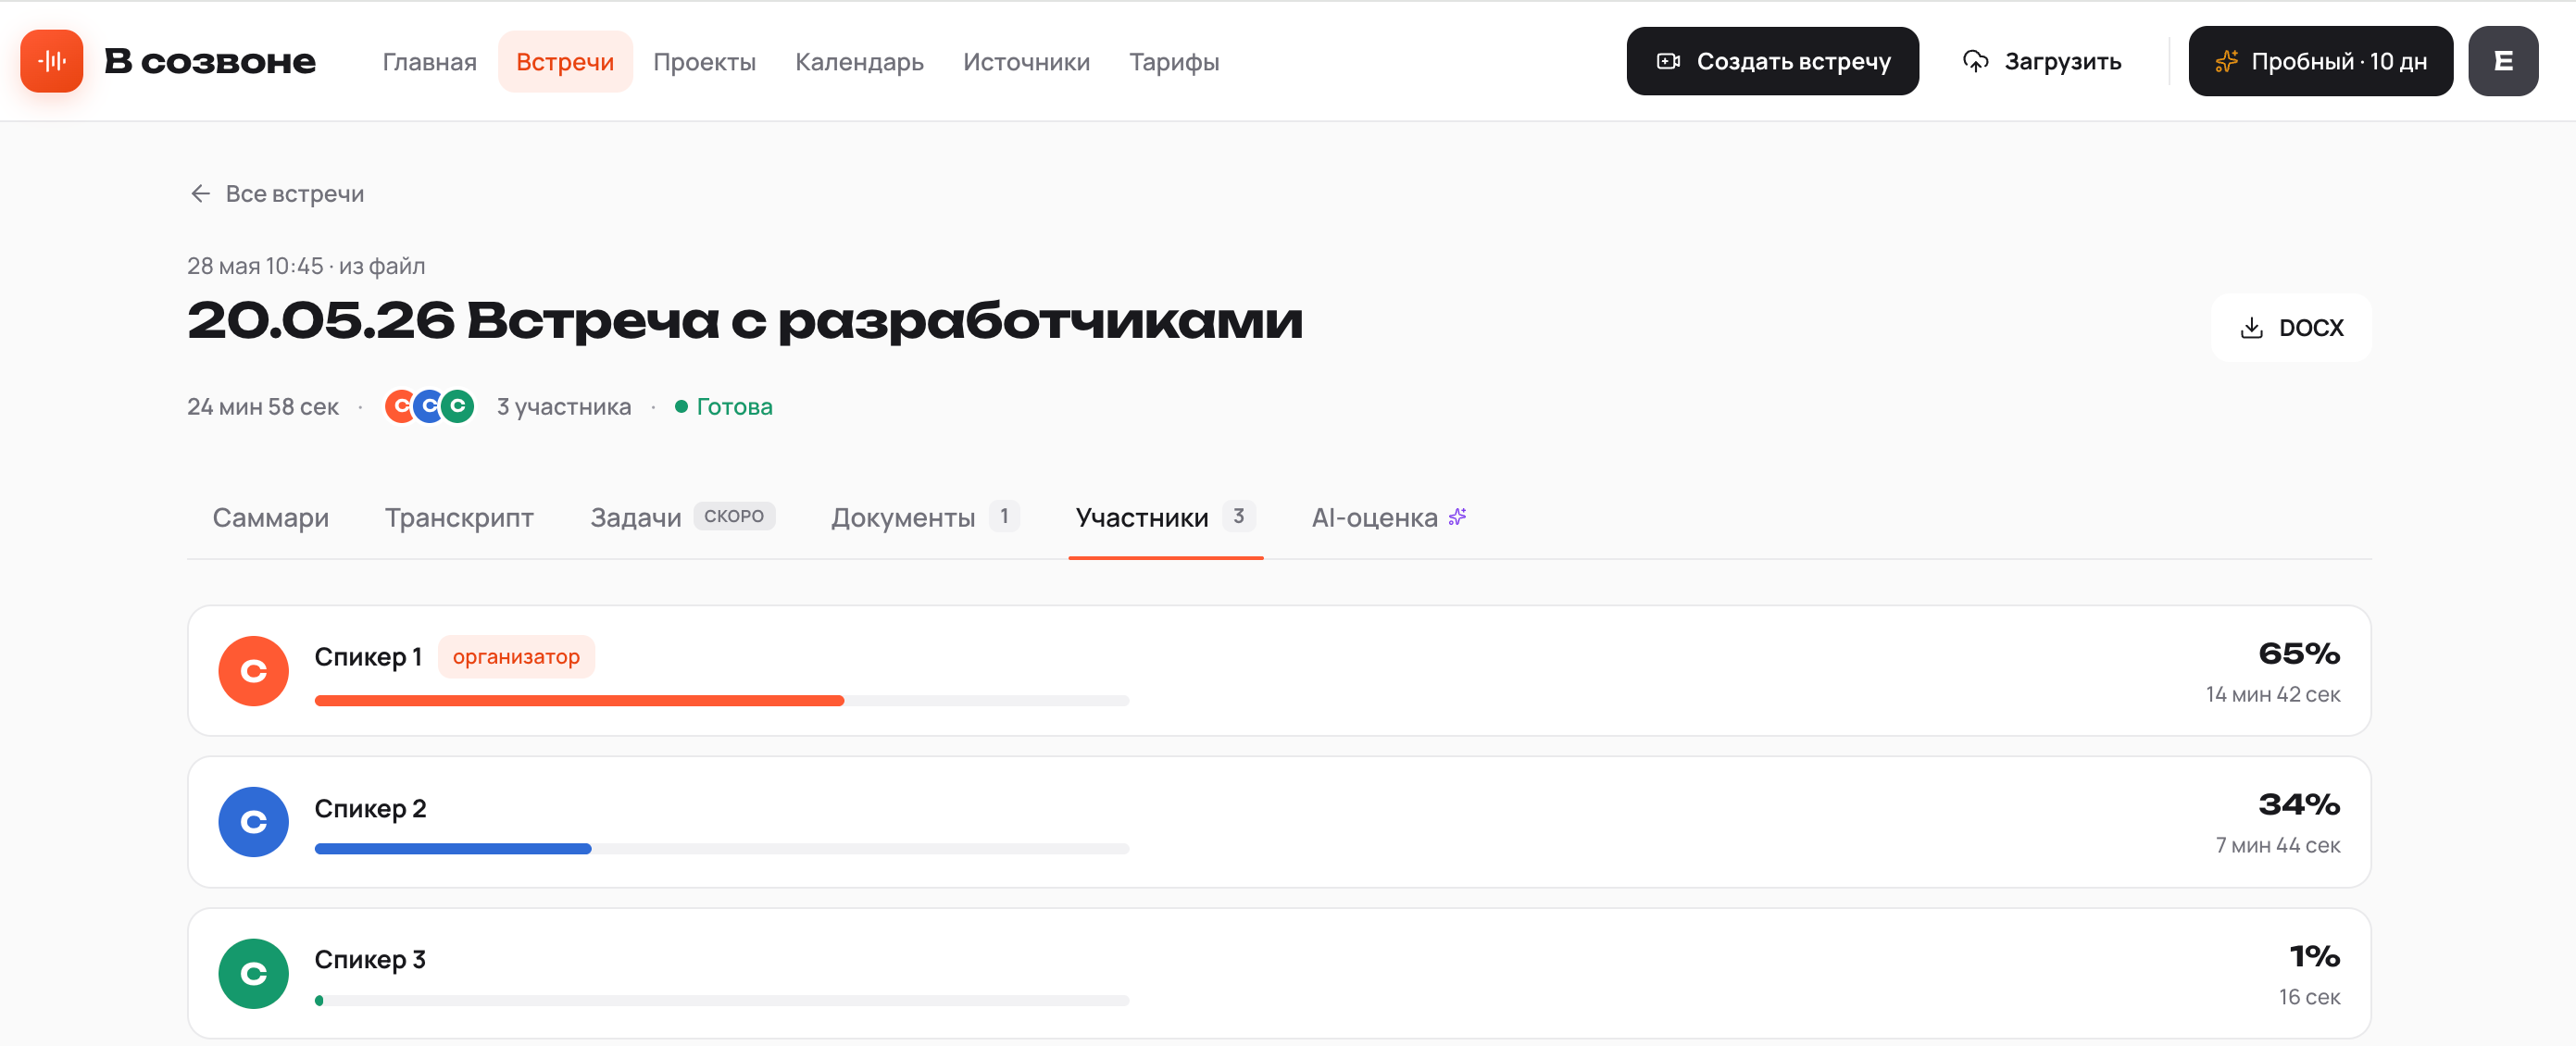Click the count badge 3 on Участники
The image size is (2576, 1046).
click(x=1238, y=516)
